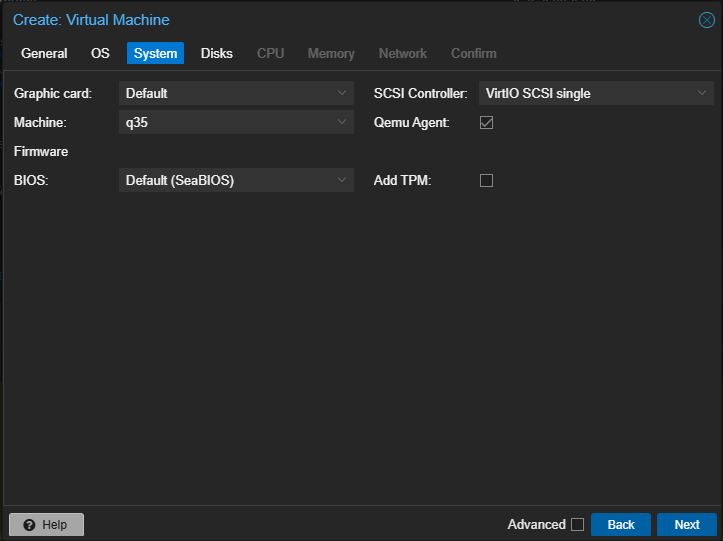The height and width of the screenshot is (541, 723).
Task: Enable the Add TPM checkbox
Action: click(487, 181)
